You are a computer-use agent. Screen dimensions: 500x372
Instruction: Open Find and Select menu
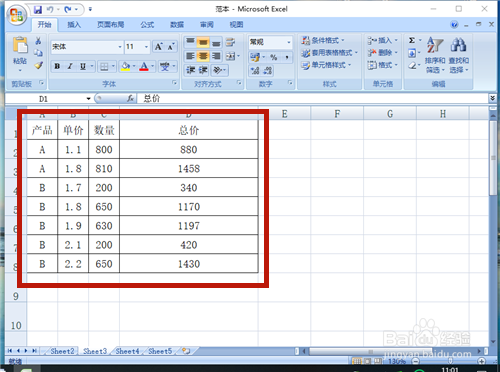[x=458, y=55]
